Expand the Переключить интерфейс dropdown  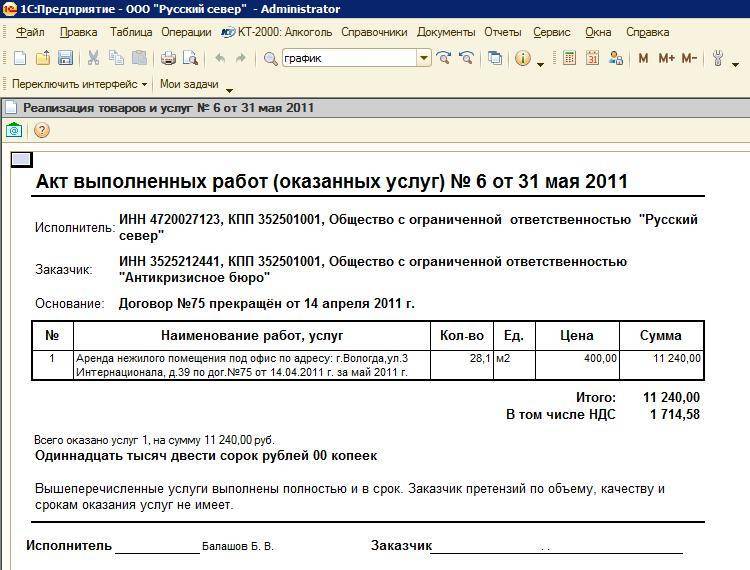(x=144, y=85)
